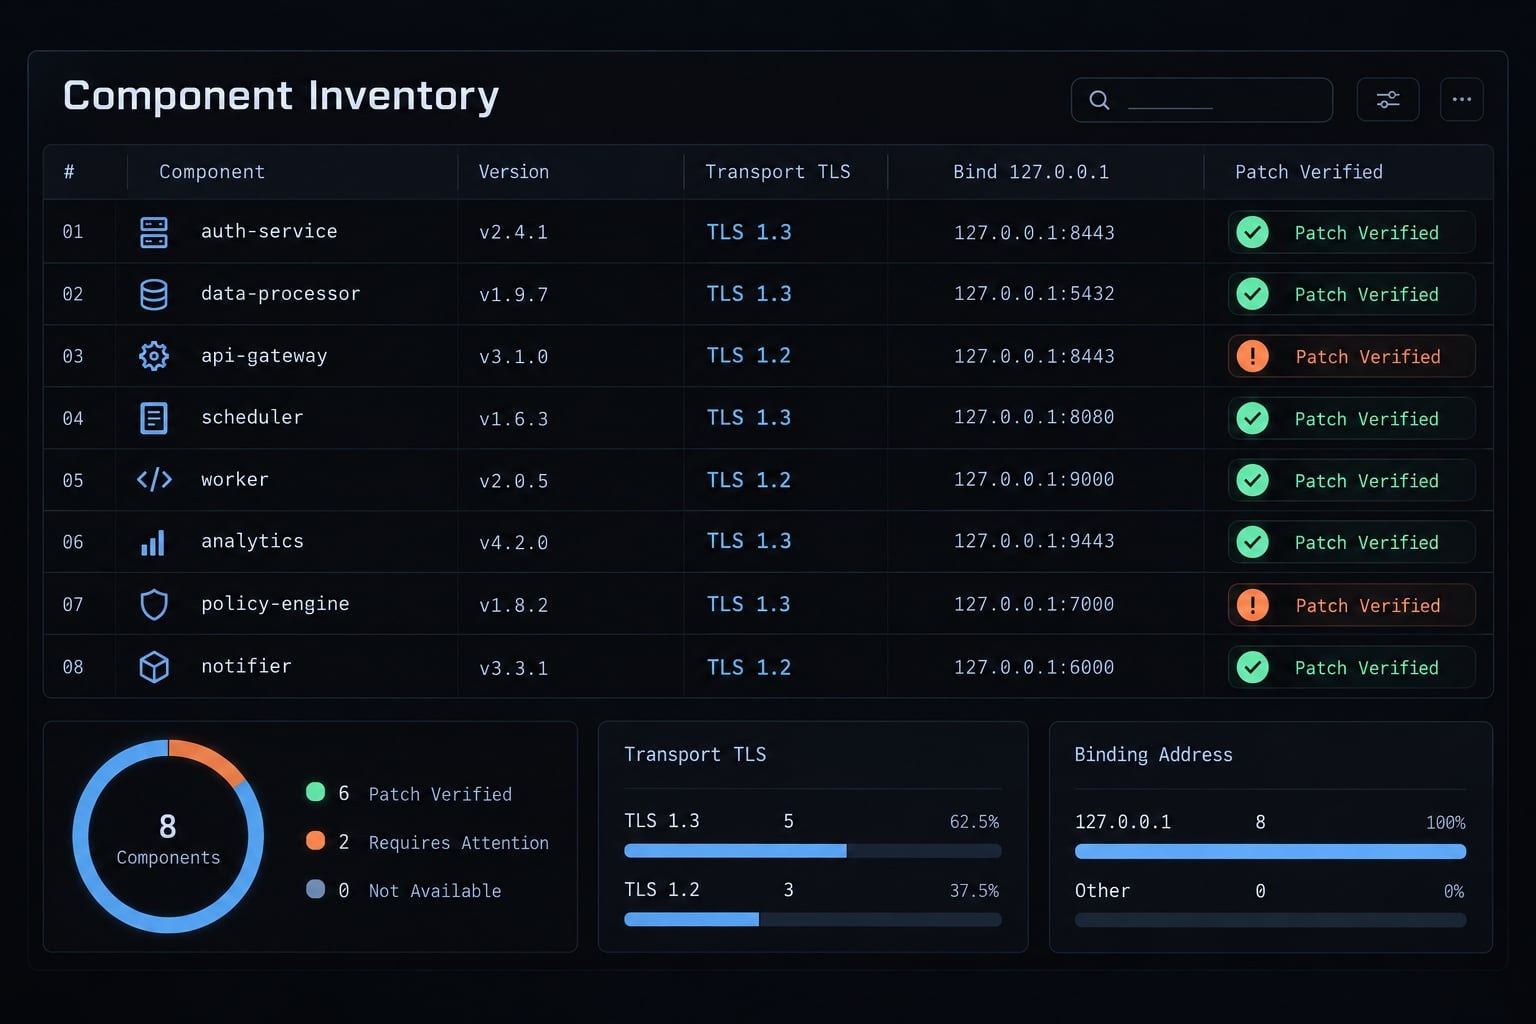This screenshot has width=1536, height=1024.
Task: Click the TLS 1.3 progress bar
Action: tap(813, 851)
